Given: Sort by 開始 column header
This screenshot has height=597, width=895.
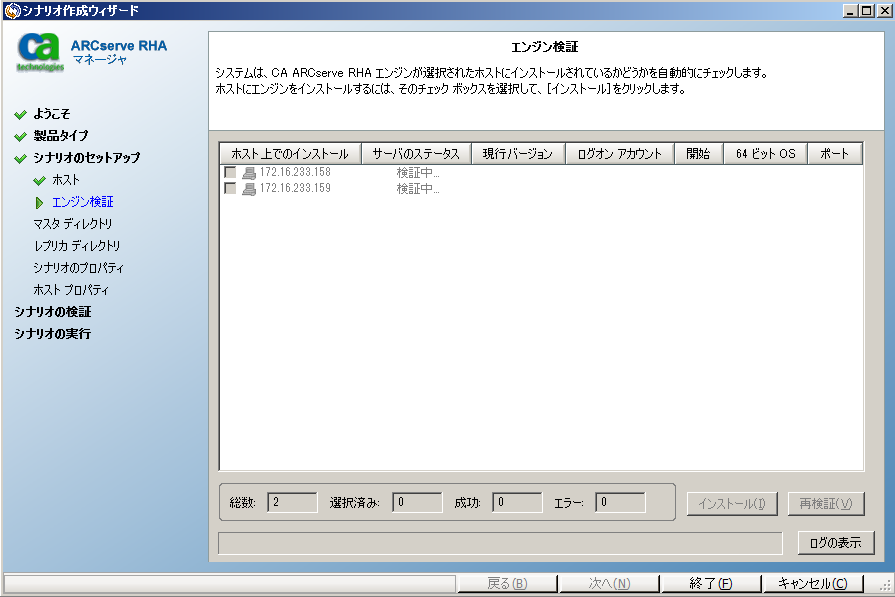Looking at the screenshot, I should [698, 154].
